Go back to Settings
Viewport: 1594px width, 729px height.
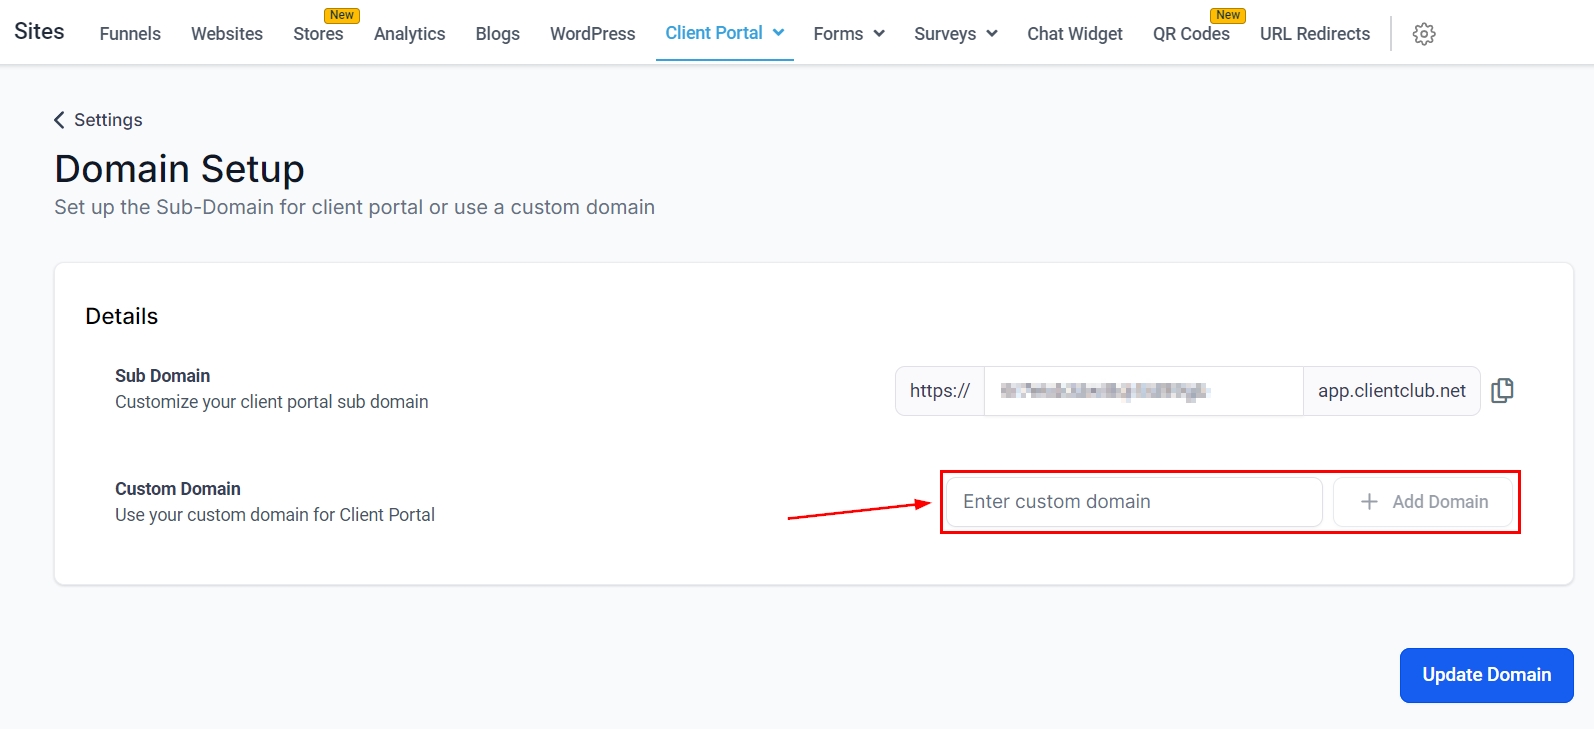pyautogui.click(x=98, y=120)
